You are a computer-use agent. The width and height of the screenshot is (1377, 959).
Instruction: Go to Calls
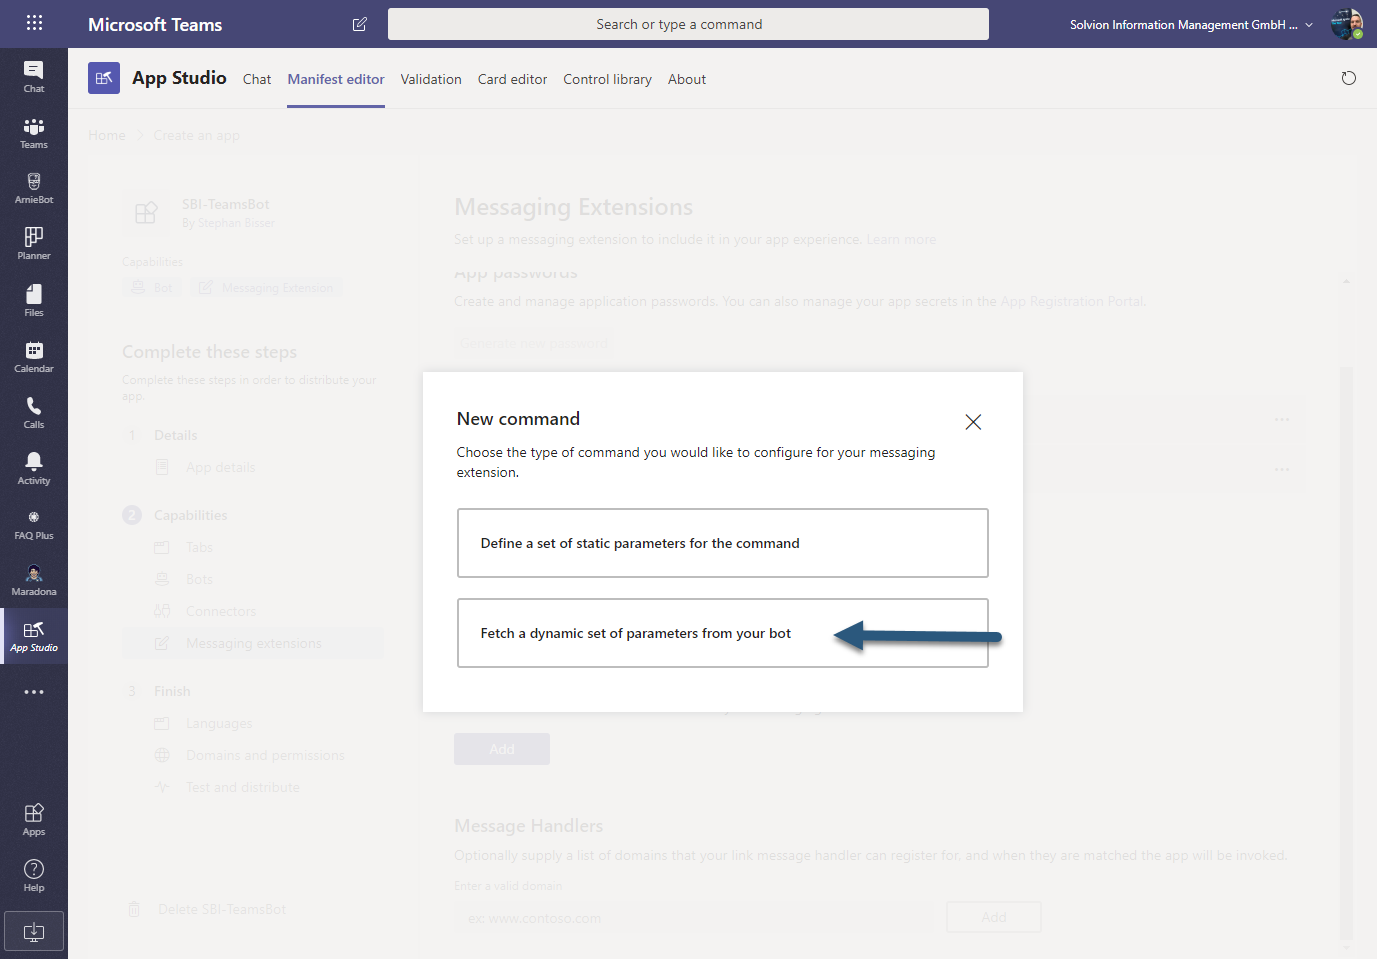[x=34, y=412]
